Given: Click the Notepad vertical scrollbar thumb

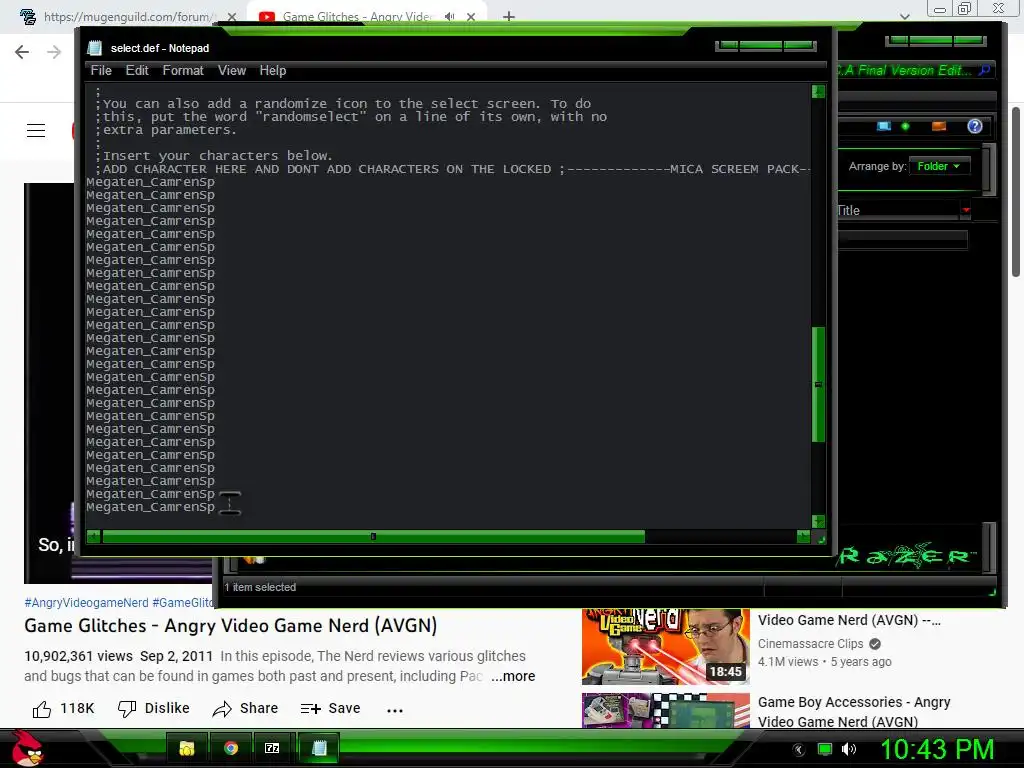Looking at the screenshot, I should click(x=818, y=385).
